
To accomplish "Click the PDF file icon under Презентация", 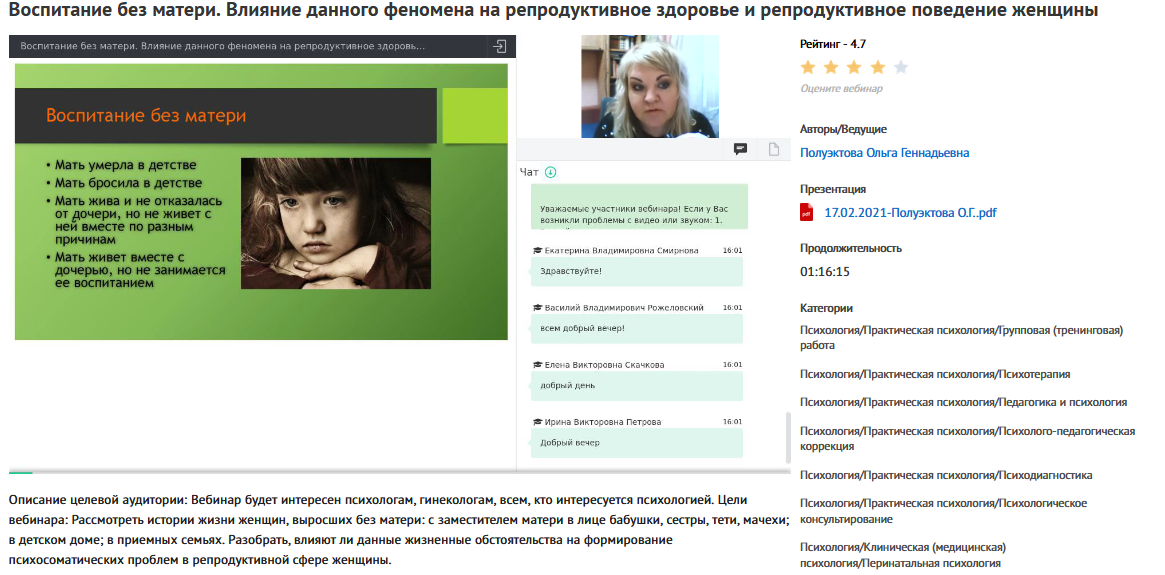I will tap(806, 212).
